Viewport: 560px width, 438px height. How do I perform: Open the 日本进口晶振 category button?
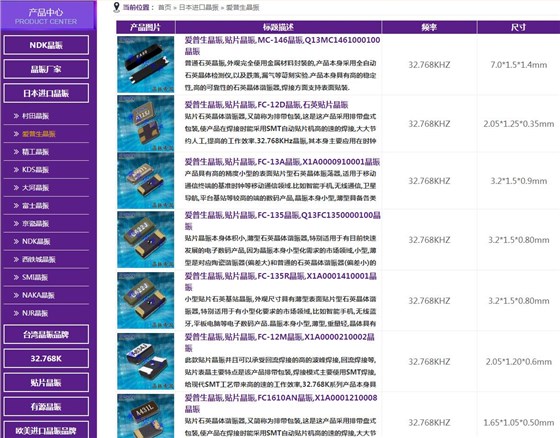tap(46, 93)
